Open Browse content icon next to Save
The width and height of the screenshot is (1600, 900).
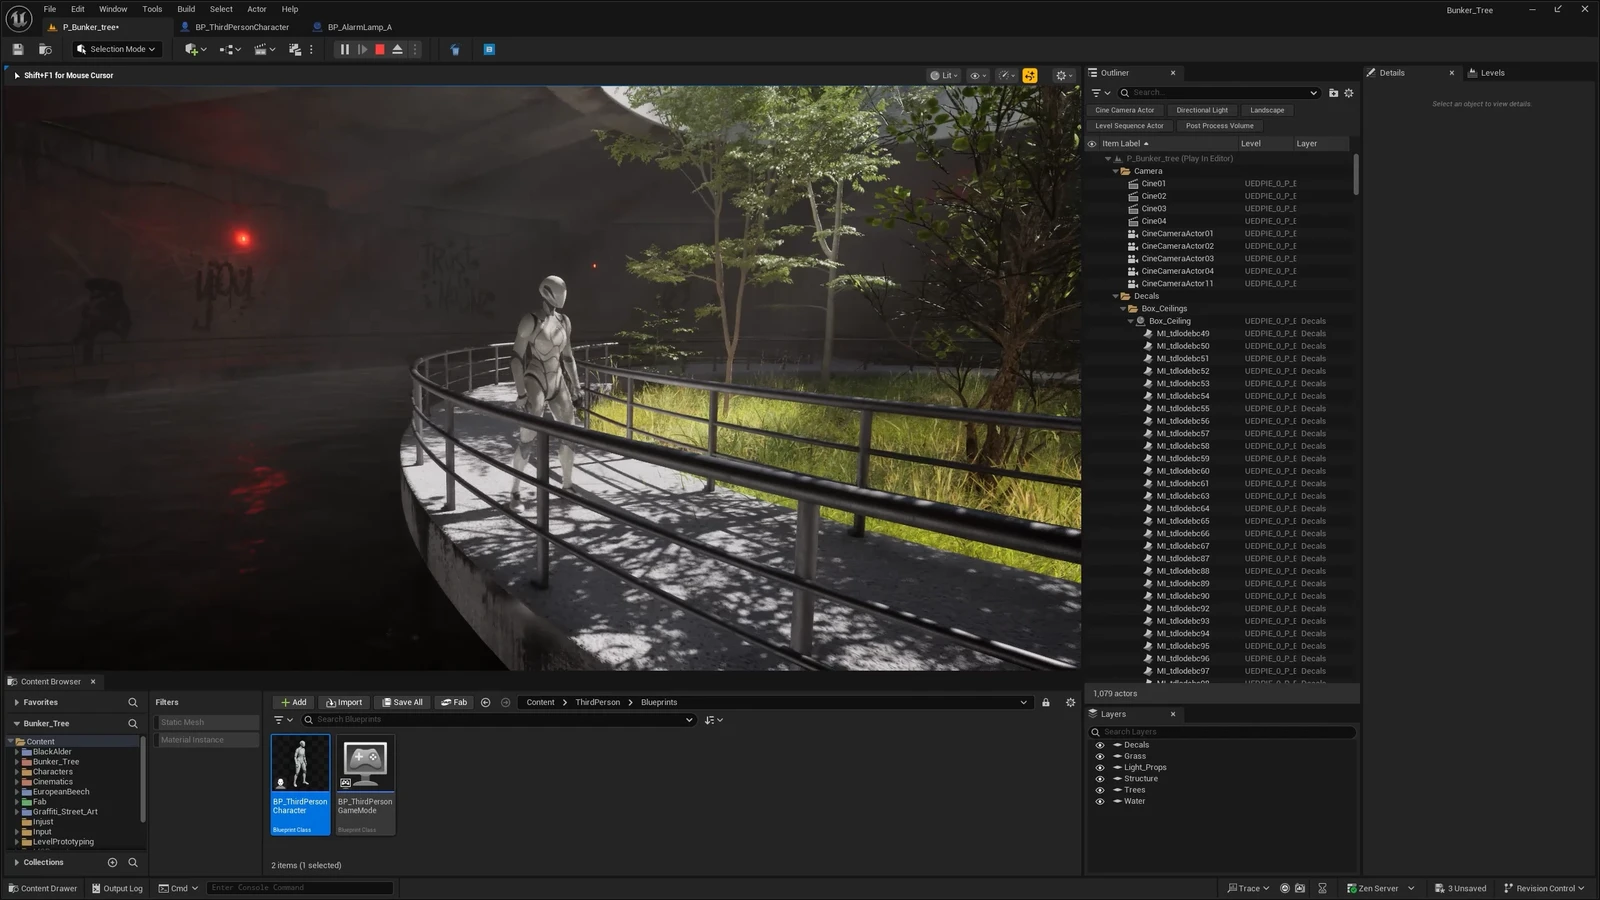click(x=45, y=49)
